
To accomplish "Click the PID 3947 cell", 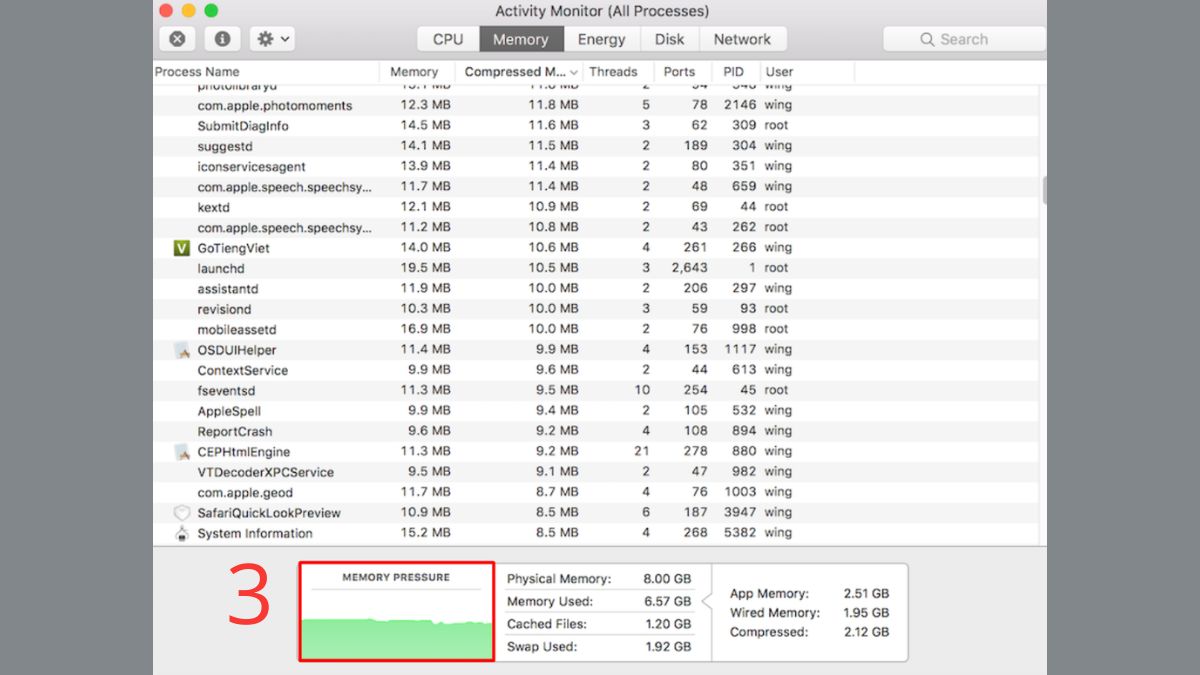I will 740,513.
